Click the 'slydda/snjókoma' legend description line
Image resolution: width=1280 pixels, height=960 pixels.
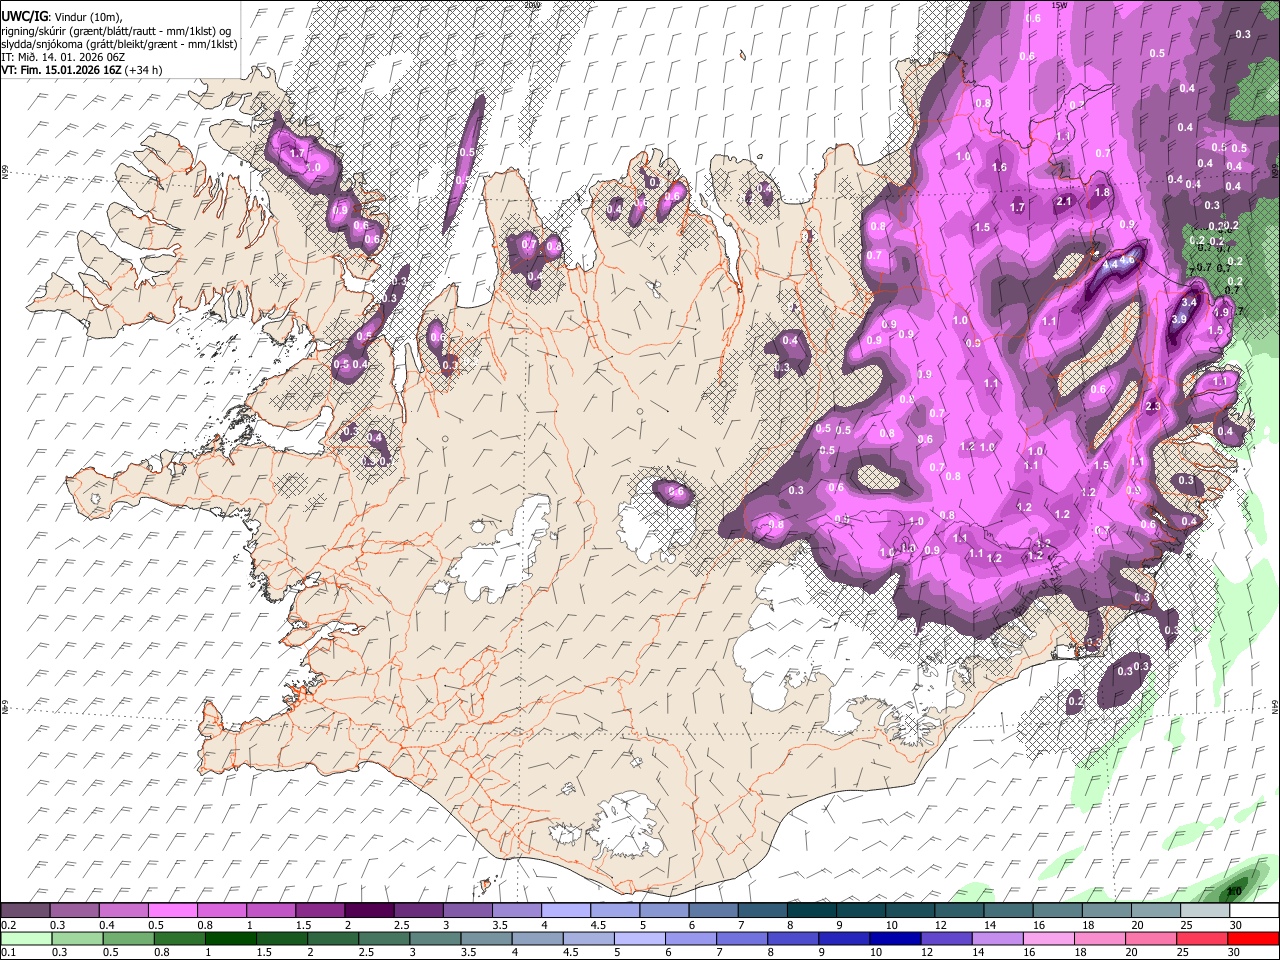pos(119,44)
